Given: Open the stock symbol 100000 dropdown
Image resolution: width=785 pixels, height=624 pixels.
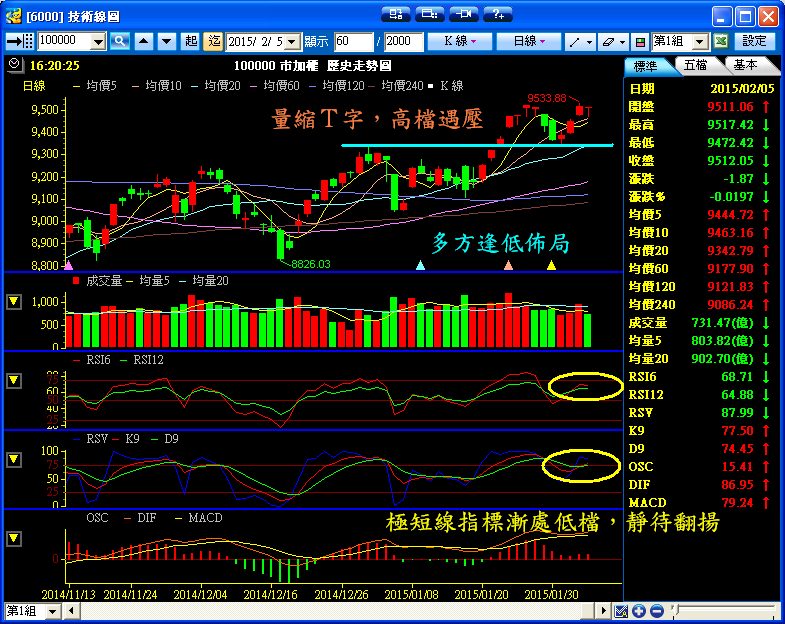Looking at the screenshot, I should [98, 41].
